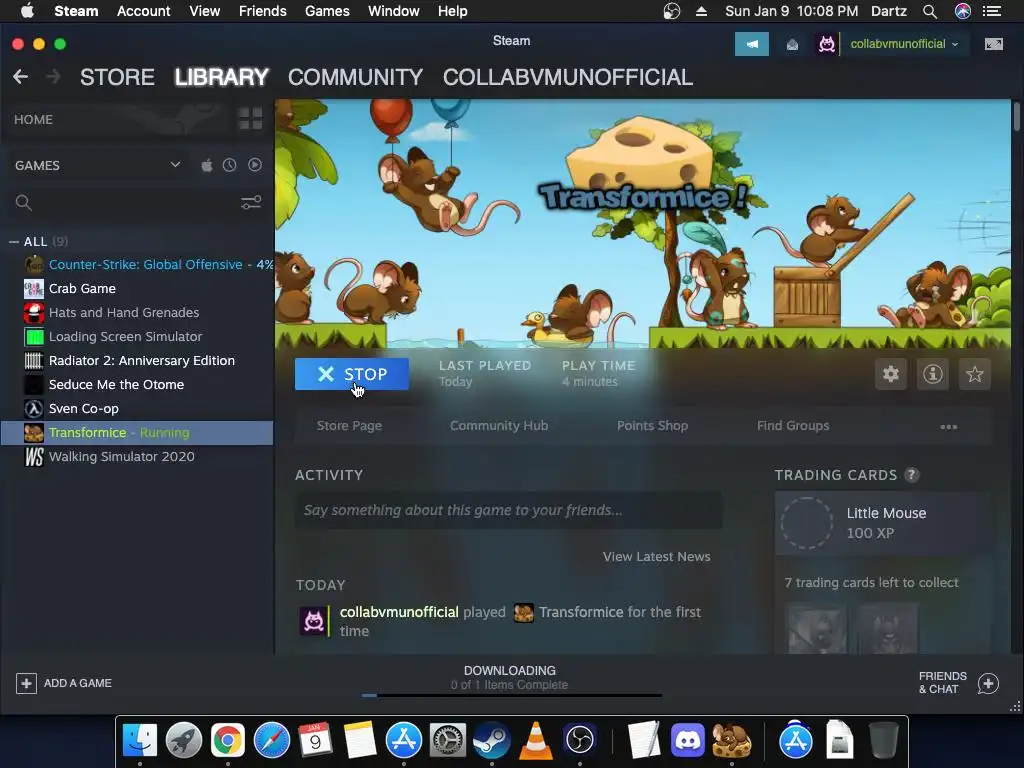Screen dimensions: 1024x768
Task: Open Discord from the dock
Action: [688, 740]
